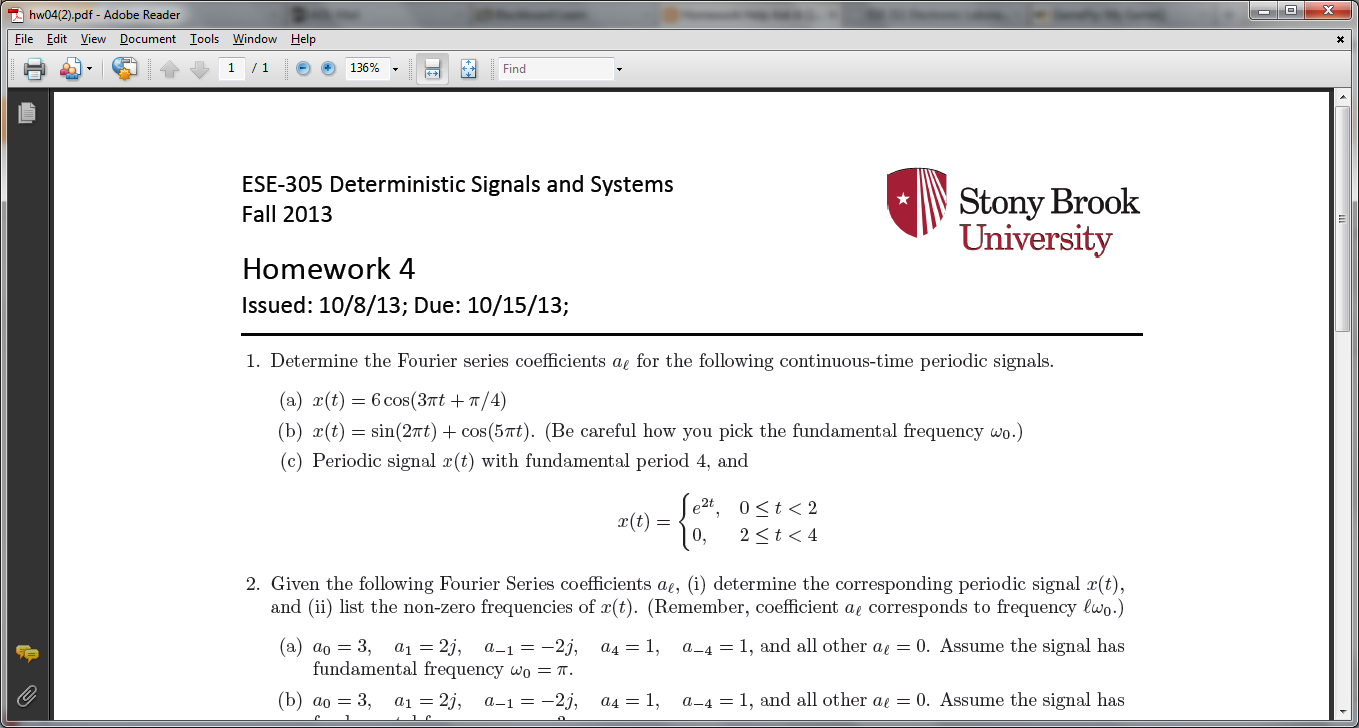The width and height of the screenshot is (1359, 728).
Task: Open the zoom percentage dropdown
Action: 394,69
